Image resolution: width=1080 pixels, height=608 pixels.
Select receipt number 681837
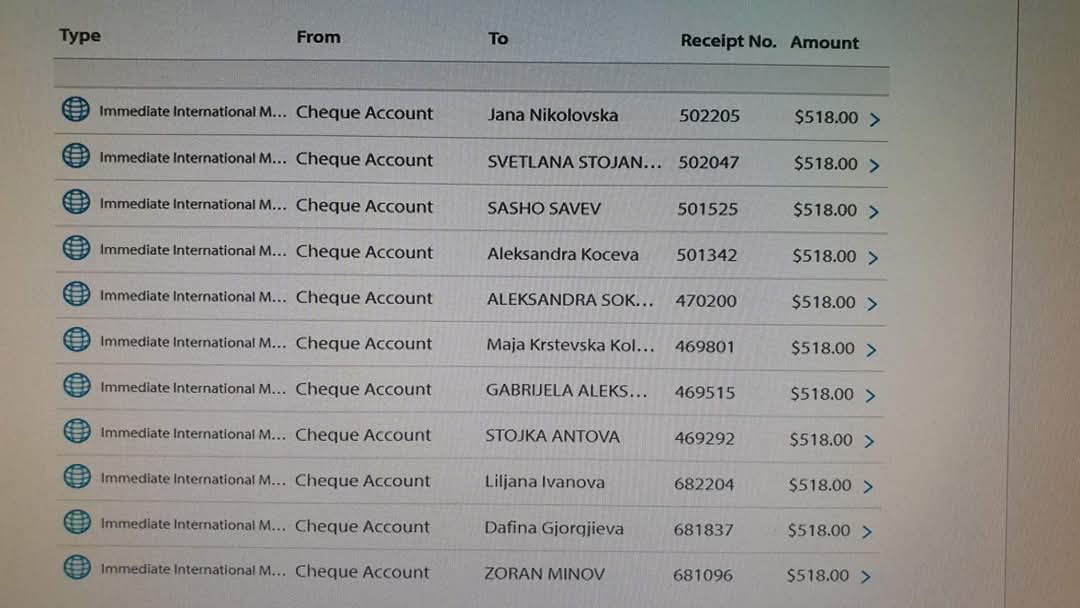click(x=703, y=530)
